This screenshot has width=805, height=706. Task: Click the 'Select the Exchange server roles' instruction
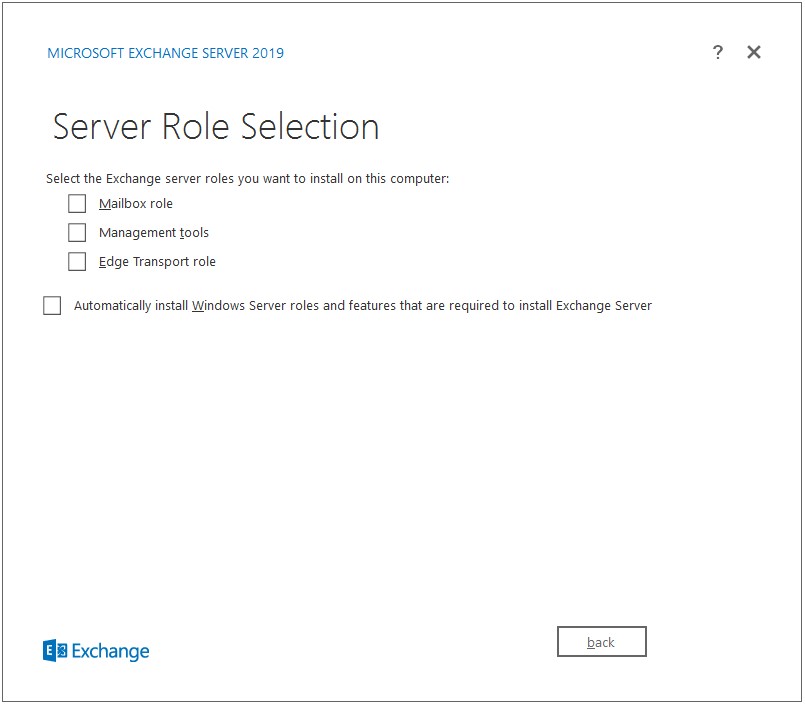247,178
